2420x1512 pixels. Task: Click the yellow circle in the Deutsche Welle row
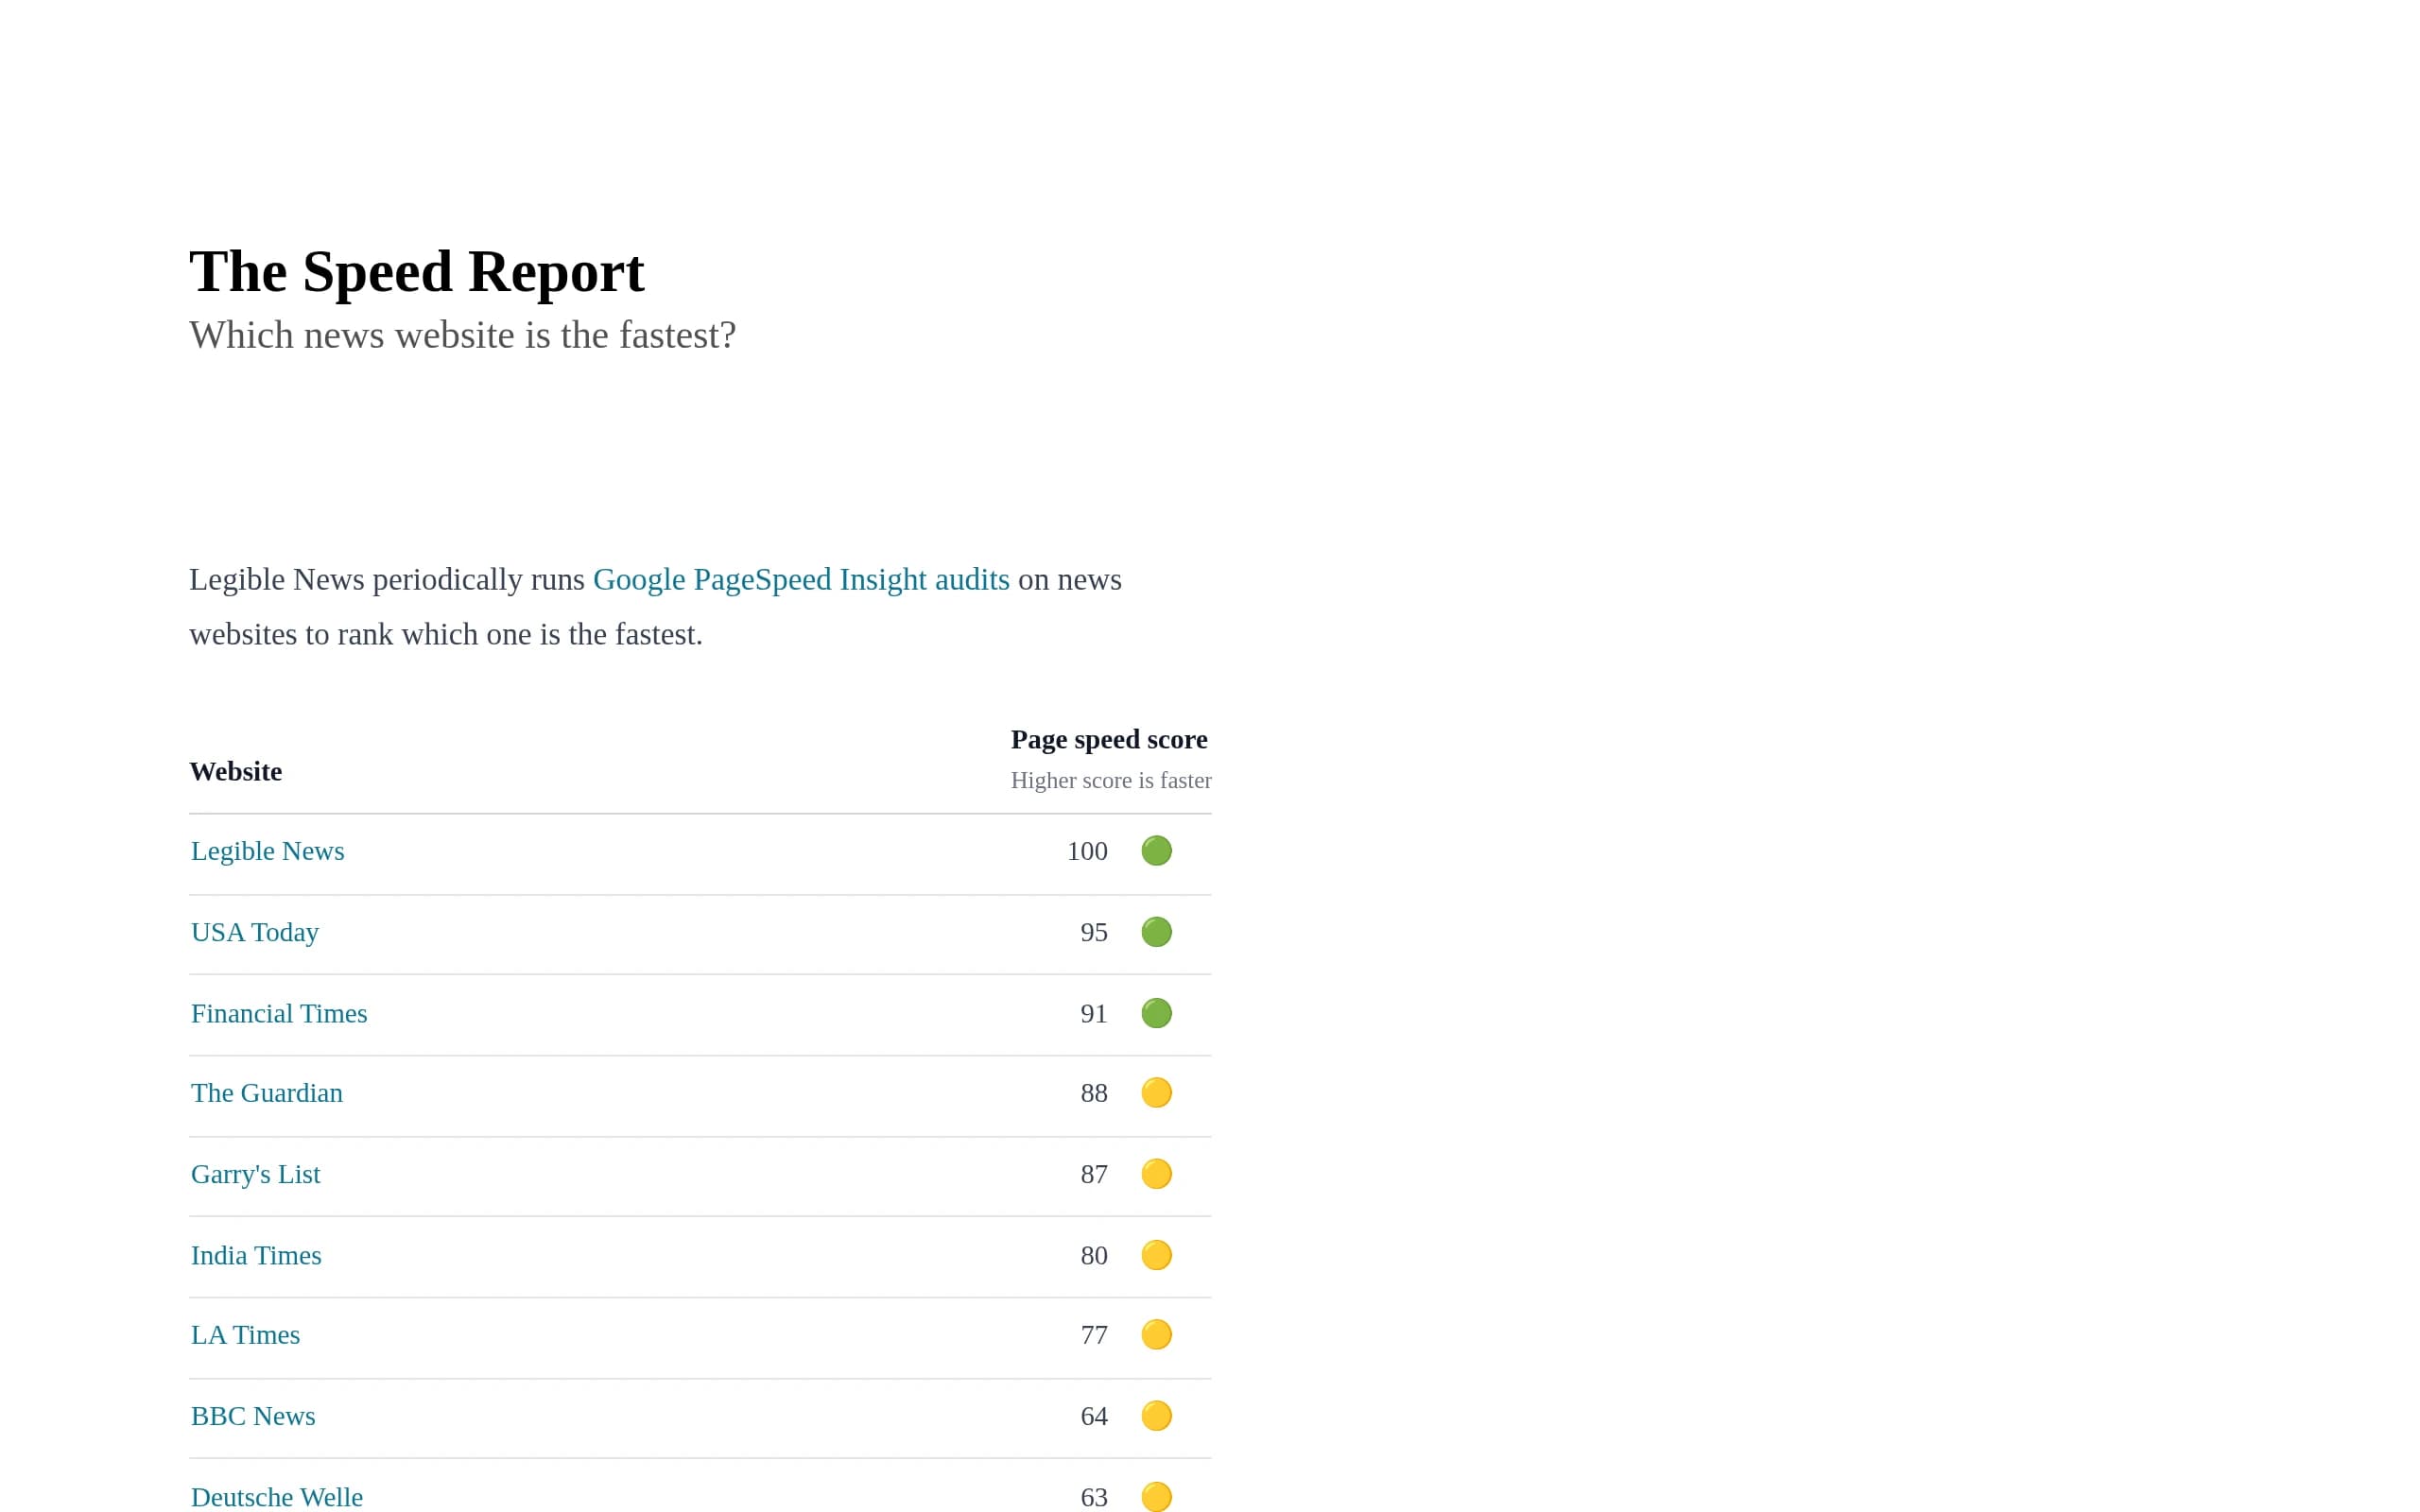tap(1157, 1497)
